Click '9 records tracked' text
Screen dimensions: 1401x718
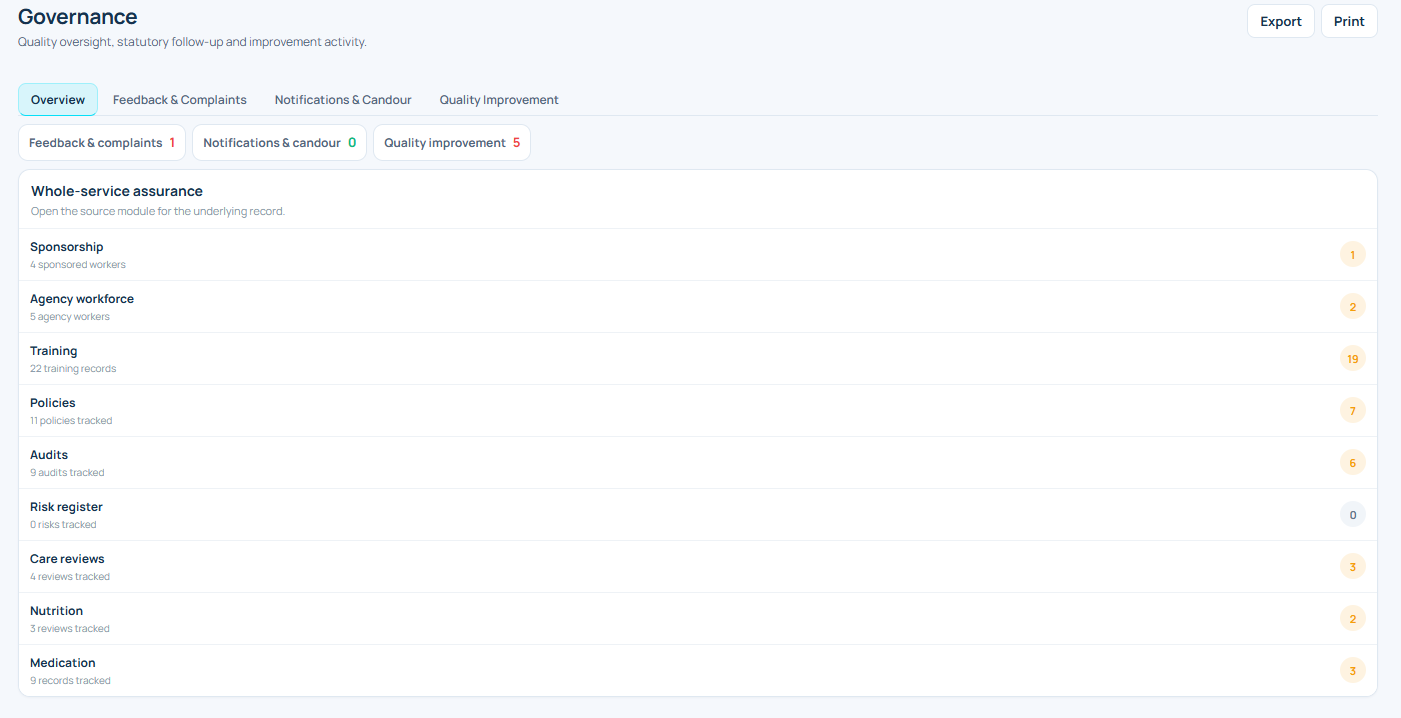coord(70,681)
